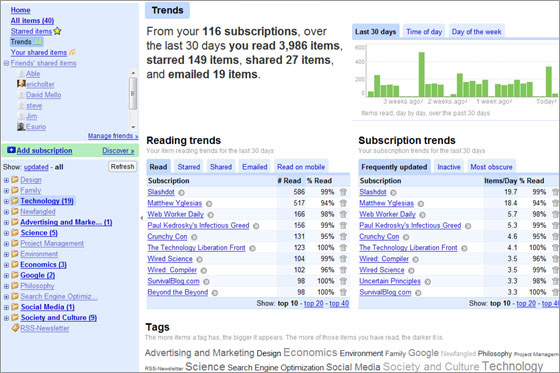Click friends list scroll down arrow
Screen dimensions: 560x373
133,127
